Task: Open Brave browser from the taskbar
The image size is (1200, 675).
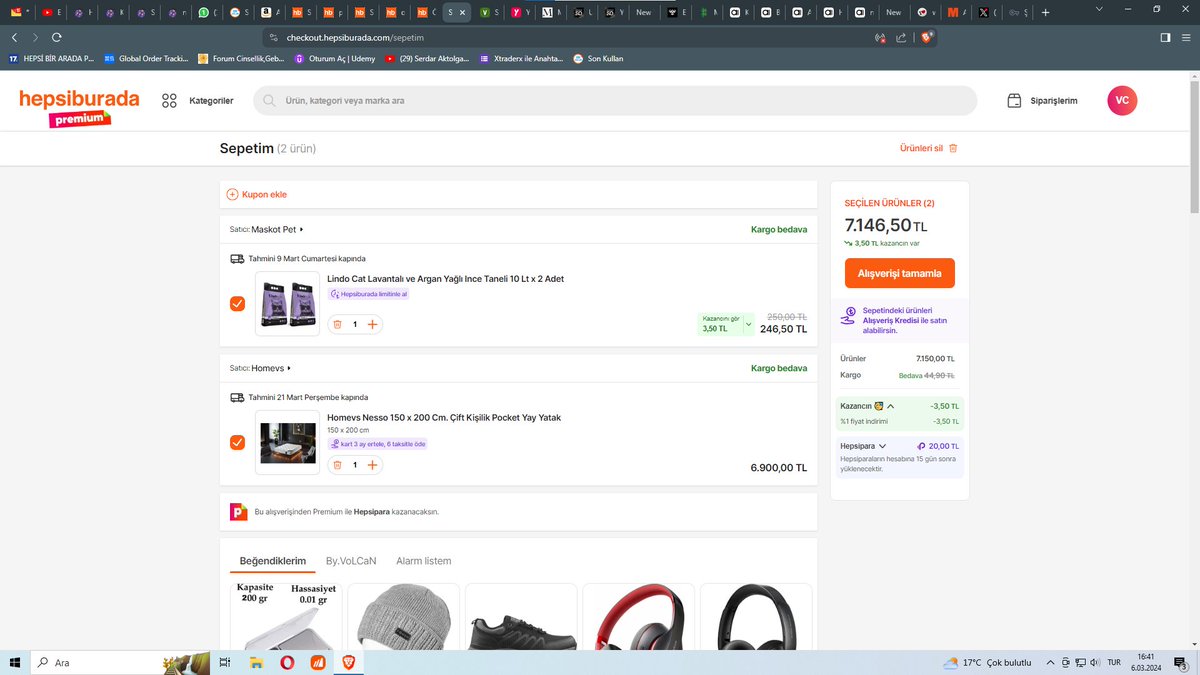Action: (348, 662)
